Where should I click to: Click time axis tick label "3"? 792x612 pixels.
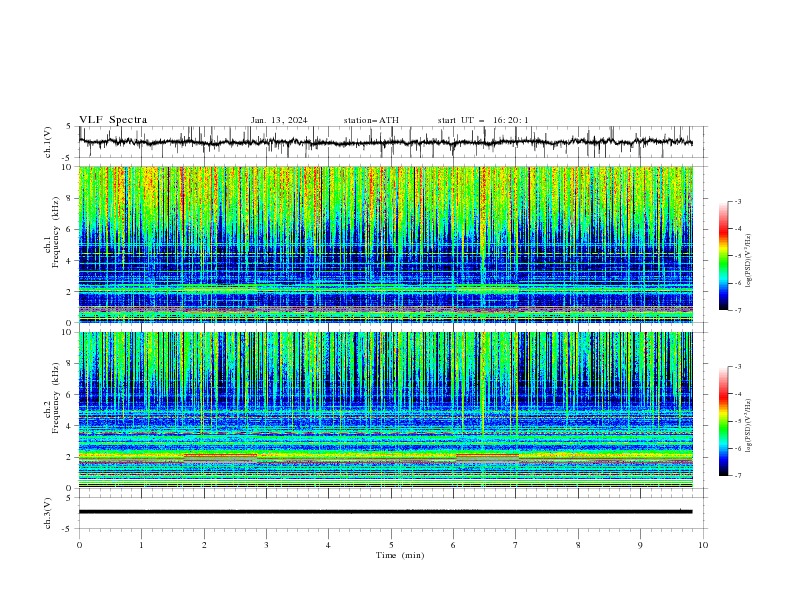tap(266, 545)
